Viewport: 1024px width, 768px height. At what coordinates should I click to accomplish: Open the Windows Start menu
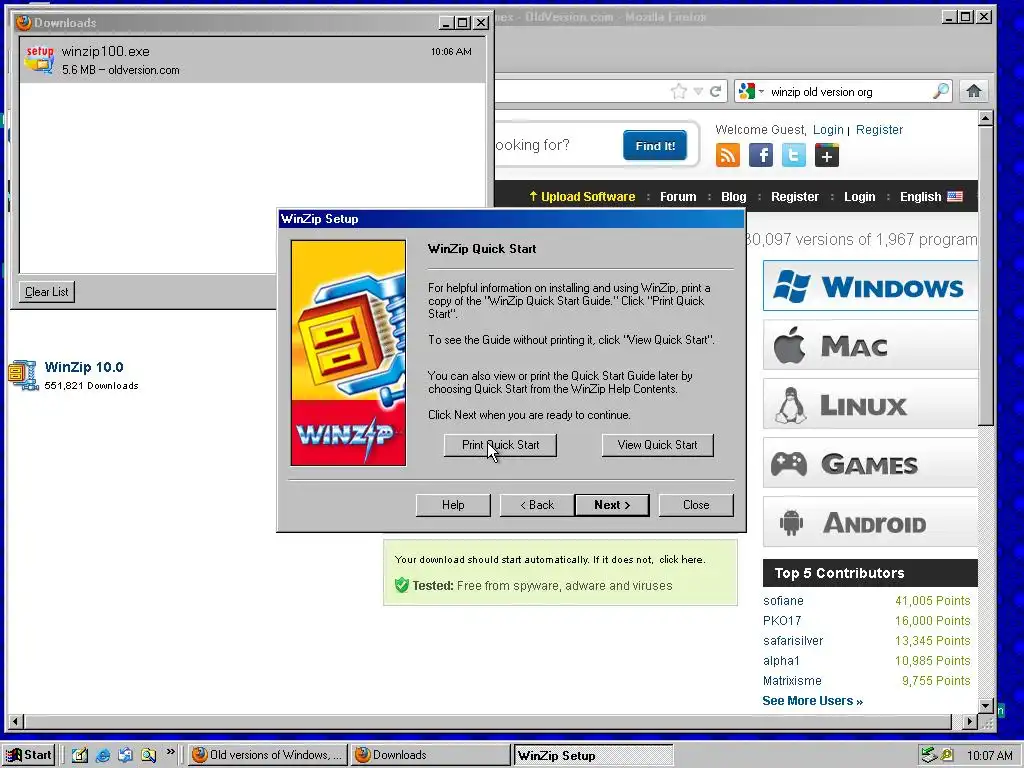tap(29, 755)
